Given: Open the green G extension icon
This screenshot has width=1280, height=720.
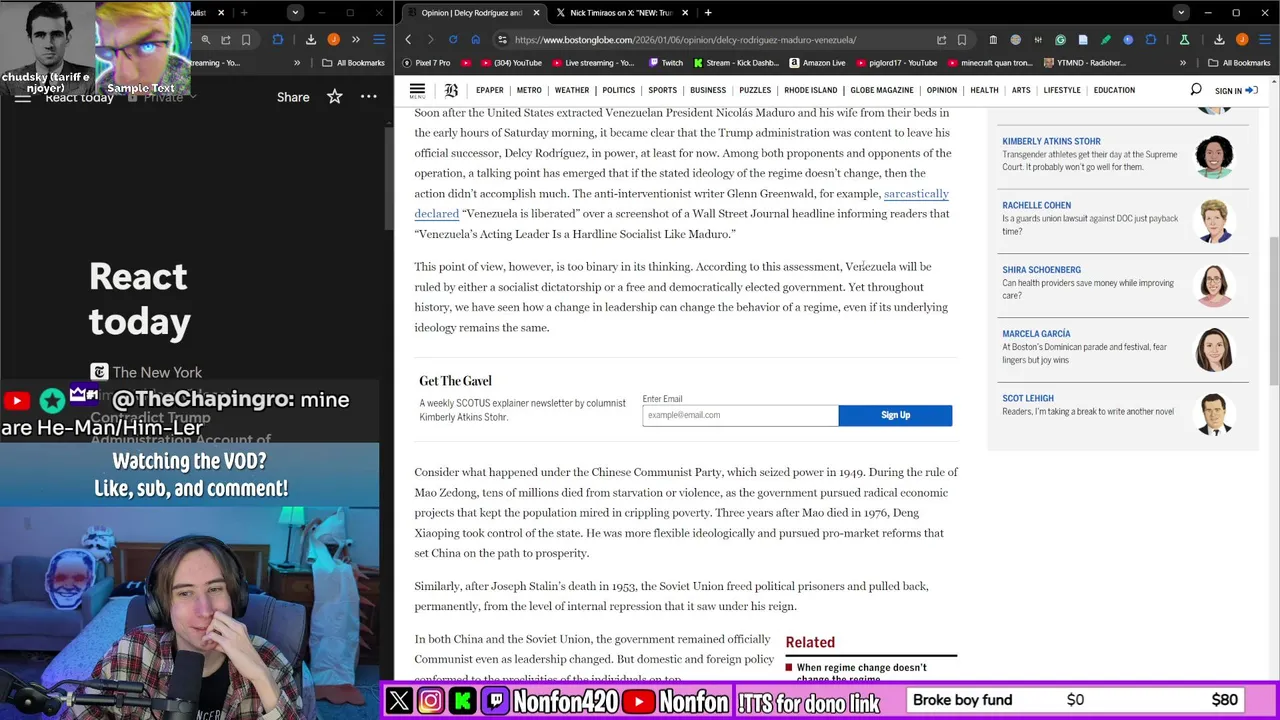Looking at the screenshot, I should click(x=1060, y=40).
